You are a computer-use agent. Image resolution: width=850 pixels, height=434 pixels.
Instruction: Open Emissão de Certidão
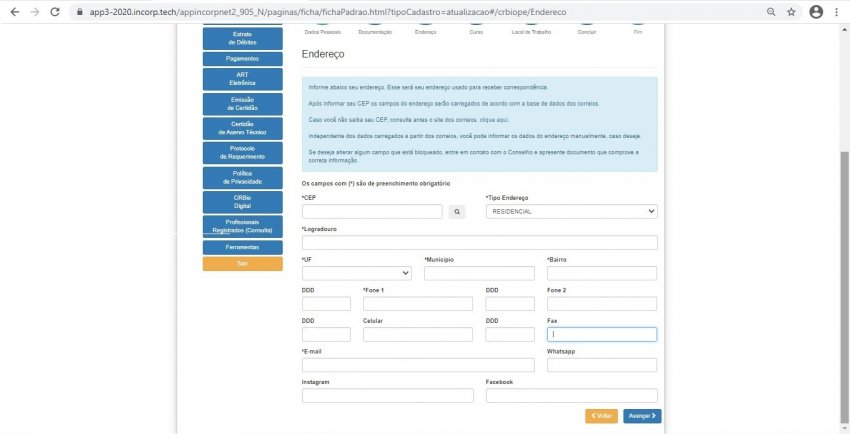(242, 104)
